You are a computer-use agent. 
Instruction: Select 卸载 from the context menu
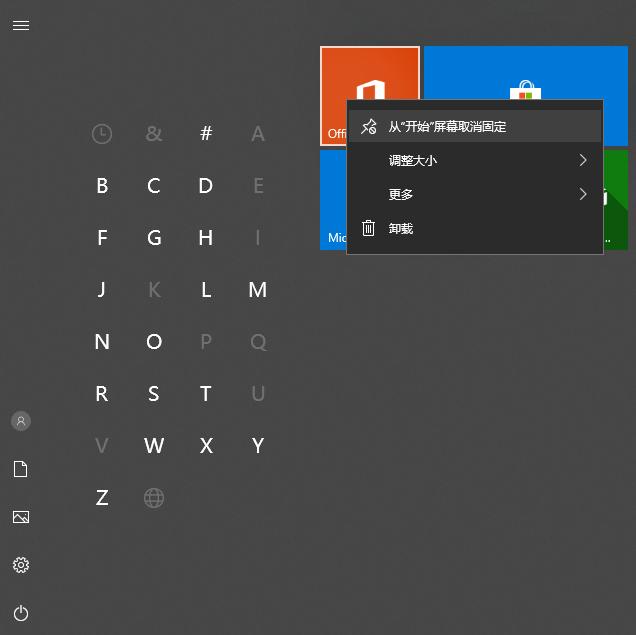pyautogui.click(x=401, y=229)
